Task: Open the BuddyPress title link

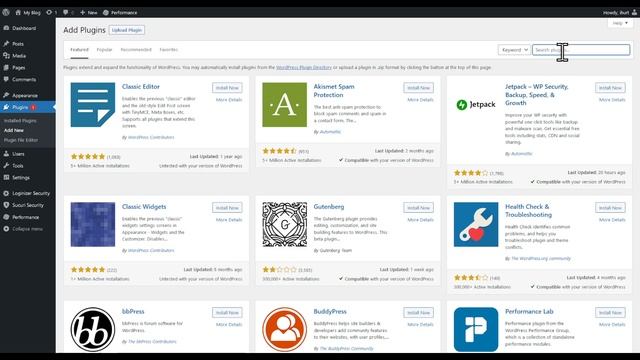Action: click(x=330, y=311)
